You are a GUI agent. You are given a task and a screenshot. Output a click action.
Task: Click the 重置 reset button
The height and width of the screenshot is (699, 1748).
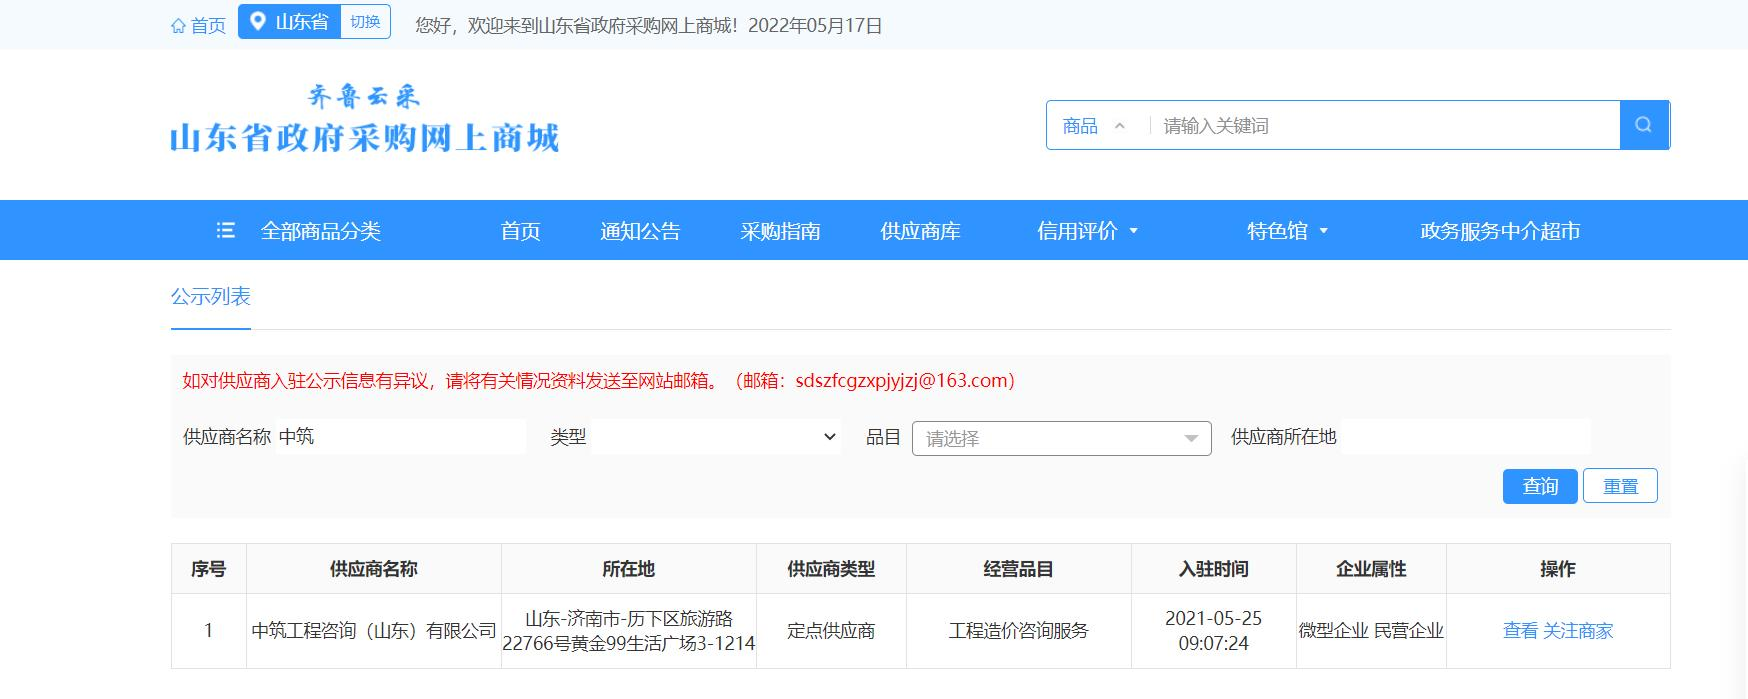tap(1620, 486)
